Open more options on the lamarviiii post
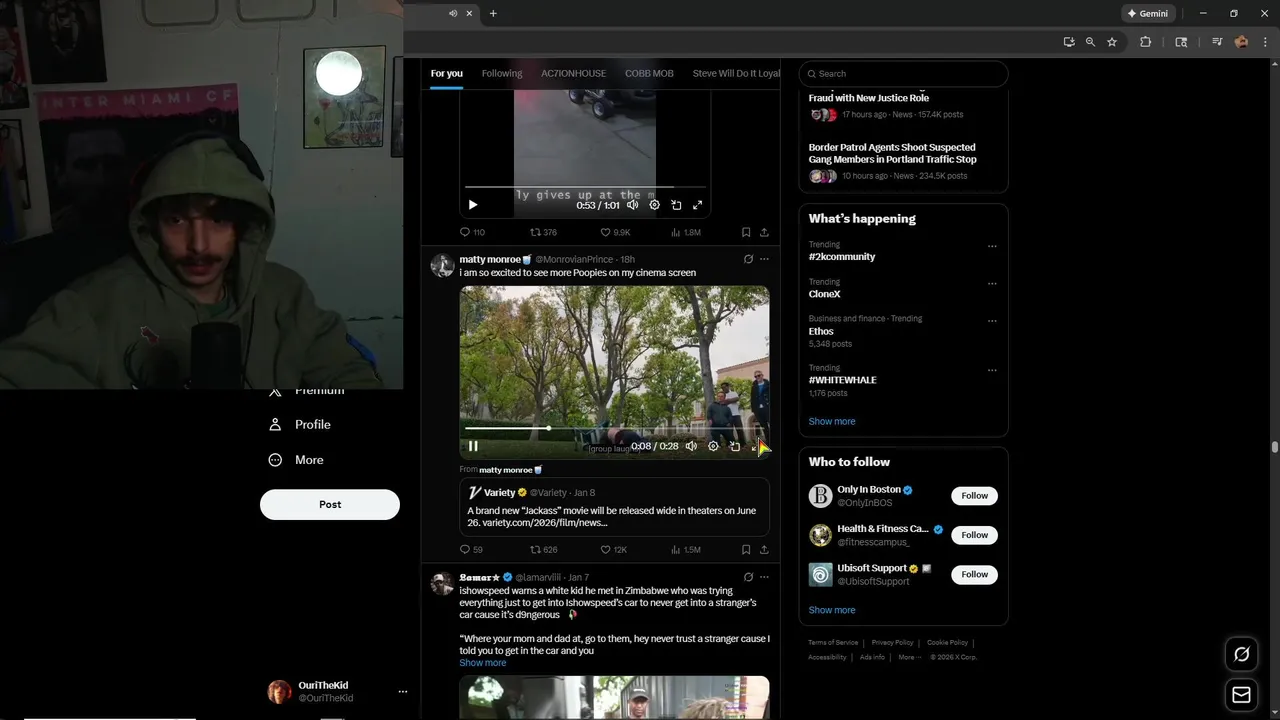The width and height of the screenshot is (1280, 720). tap(764, 577)
